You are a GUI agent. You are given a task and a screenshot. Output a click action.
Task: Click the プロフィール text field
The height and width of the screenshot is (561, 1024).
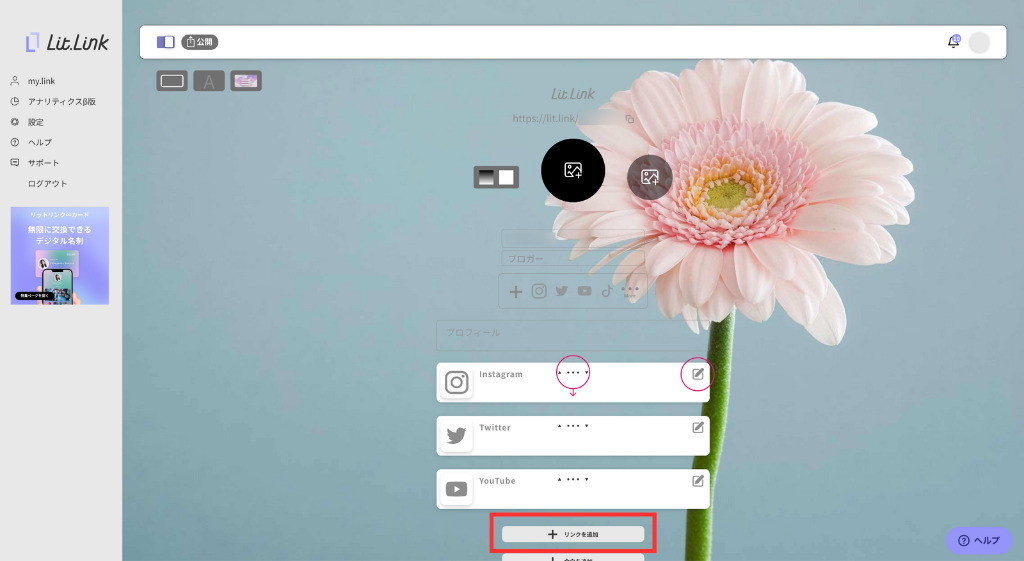coord(573,335)
